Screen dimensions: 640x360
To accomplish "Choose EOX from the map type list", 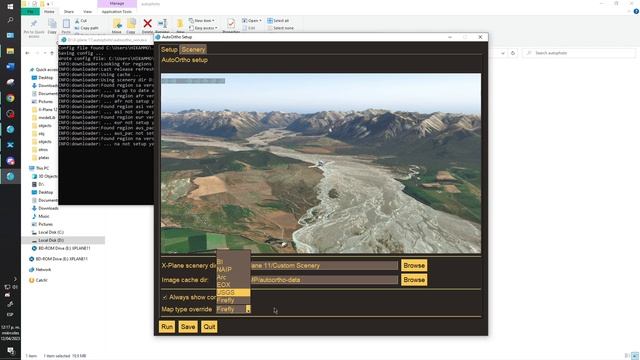I will [x=233, y=284].
